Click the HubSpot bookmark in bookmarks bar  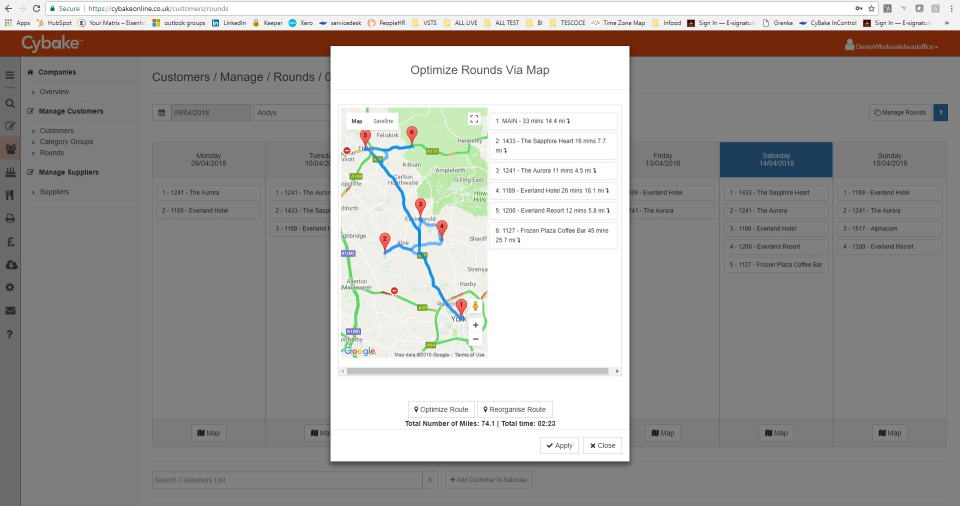[54, 23]
